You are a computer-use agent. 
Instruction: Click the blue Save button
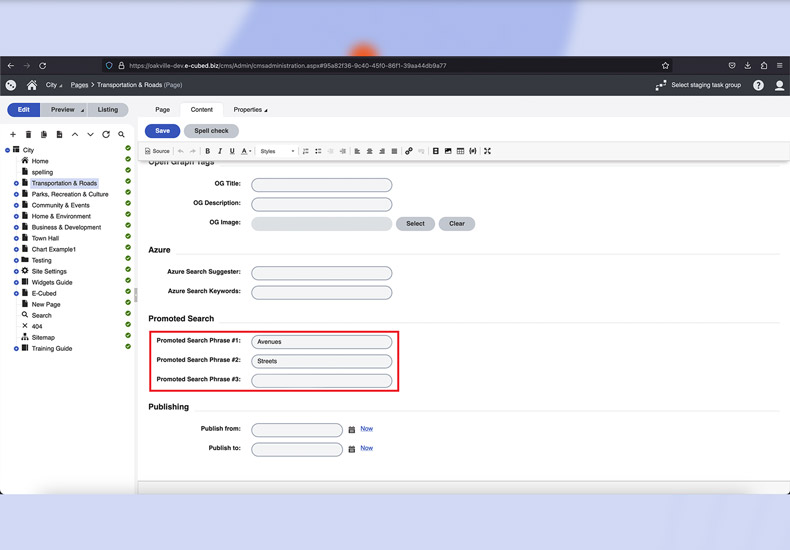pos(162,131)
